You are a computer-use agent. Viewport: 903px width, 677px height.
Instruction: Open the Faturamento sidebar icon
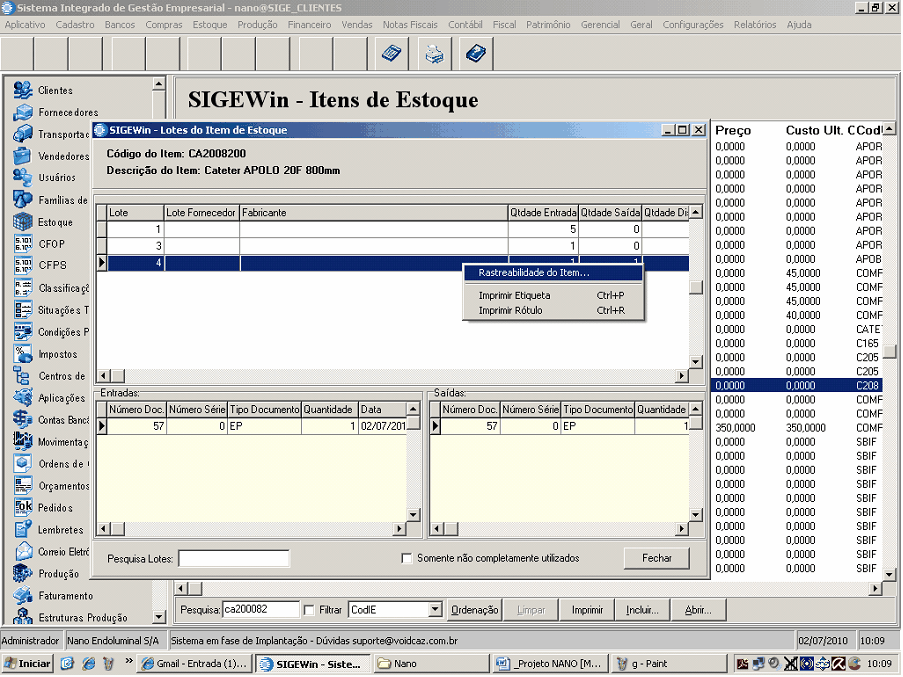pyautogui.click(x=22, y=595)
